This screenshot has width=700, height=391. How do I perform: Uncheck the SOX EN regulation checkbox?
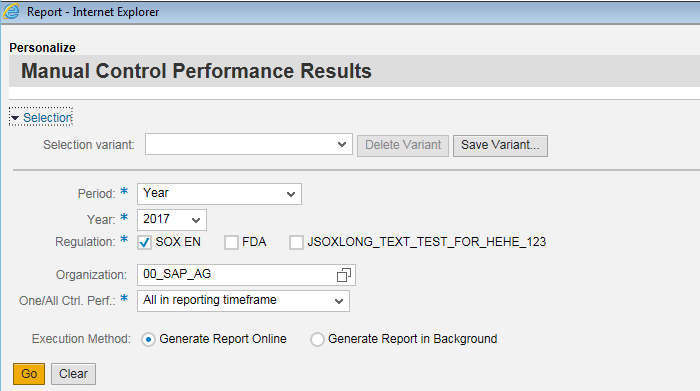pos(144,242)
